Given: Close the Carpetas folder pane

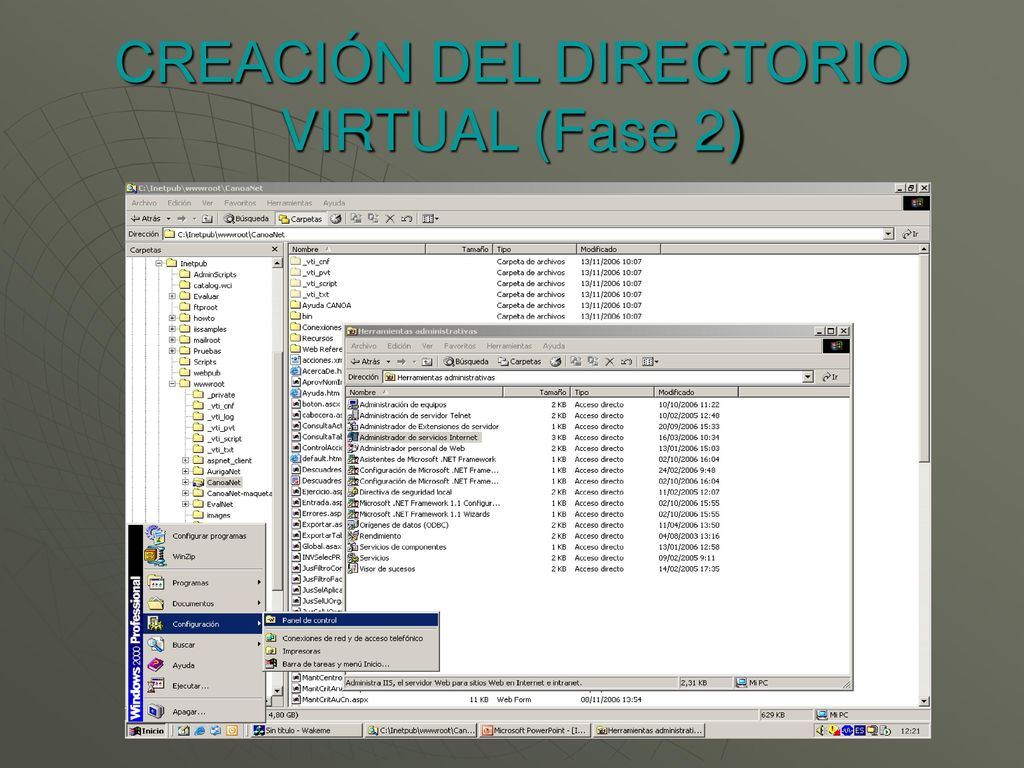Looking at the screenshot, I should point(274,249).
